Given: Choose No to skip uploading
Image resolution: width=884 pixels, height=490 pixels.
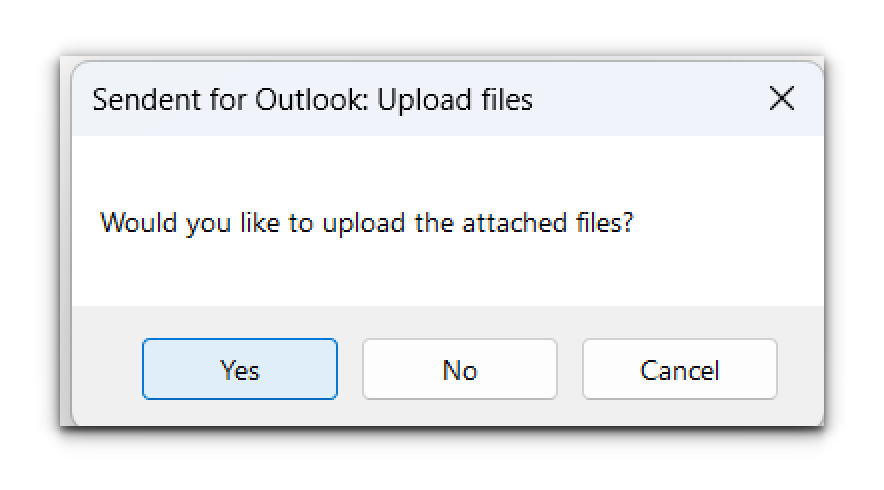Looking at the screenshot, I should (459, 370).
